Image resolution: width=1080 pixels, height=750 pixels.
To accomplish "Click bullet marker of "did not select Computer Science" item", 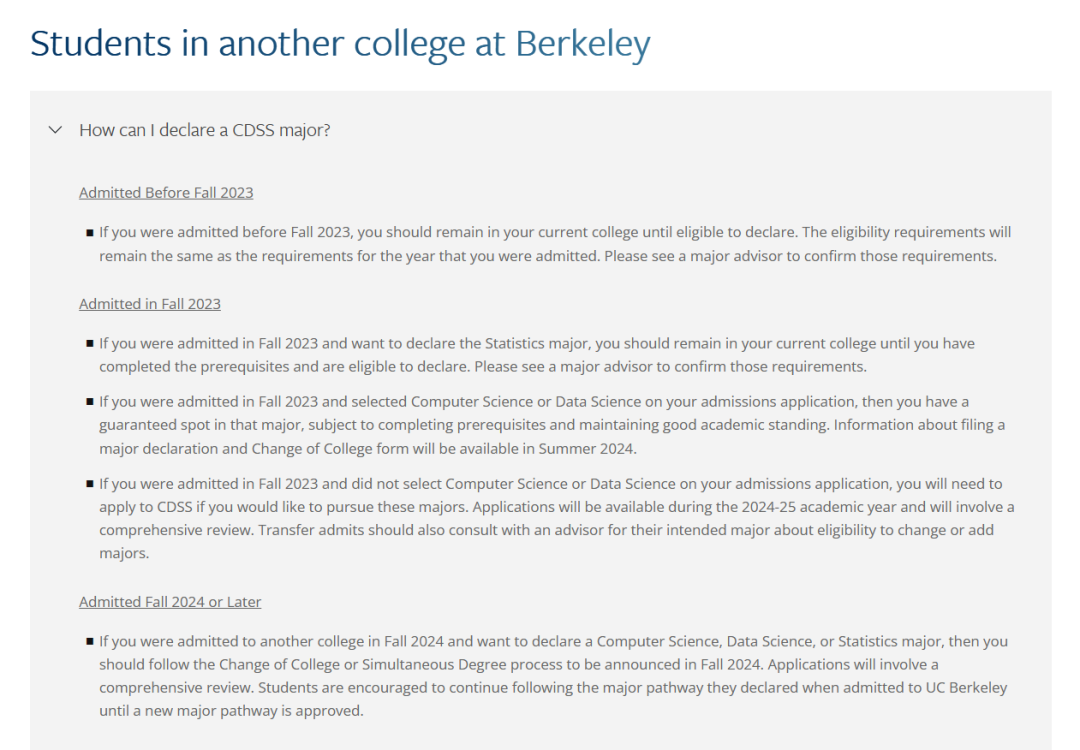I will click(x=90, y=484).
